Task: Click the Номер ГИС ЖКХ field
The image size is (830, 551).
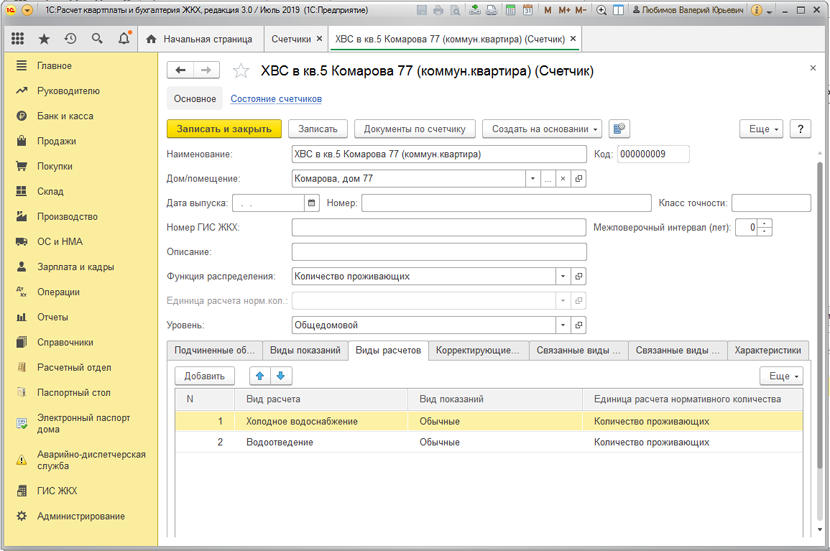Action: (x=439, y=227)
